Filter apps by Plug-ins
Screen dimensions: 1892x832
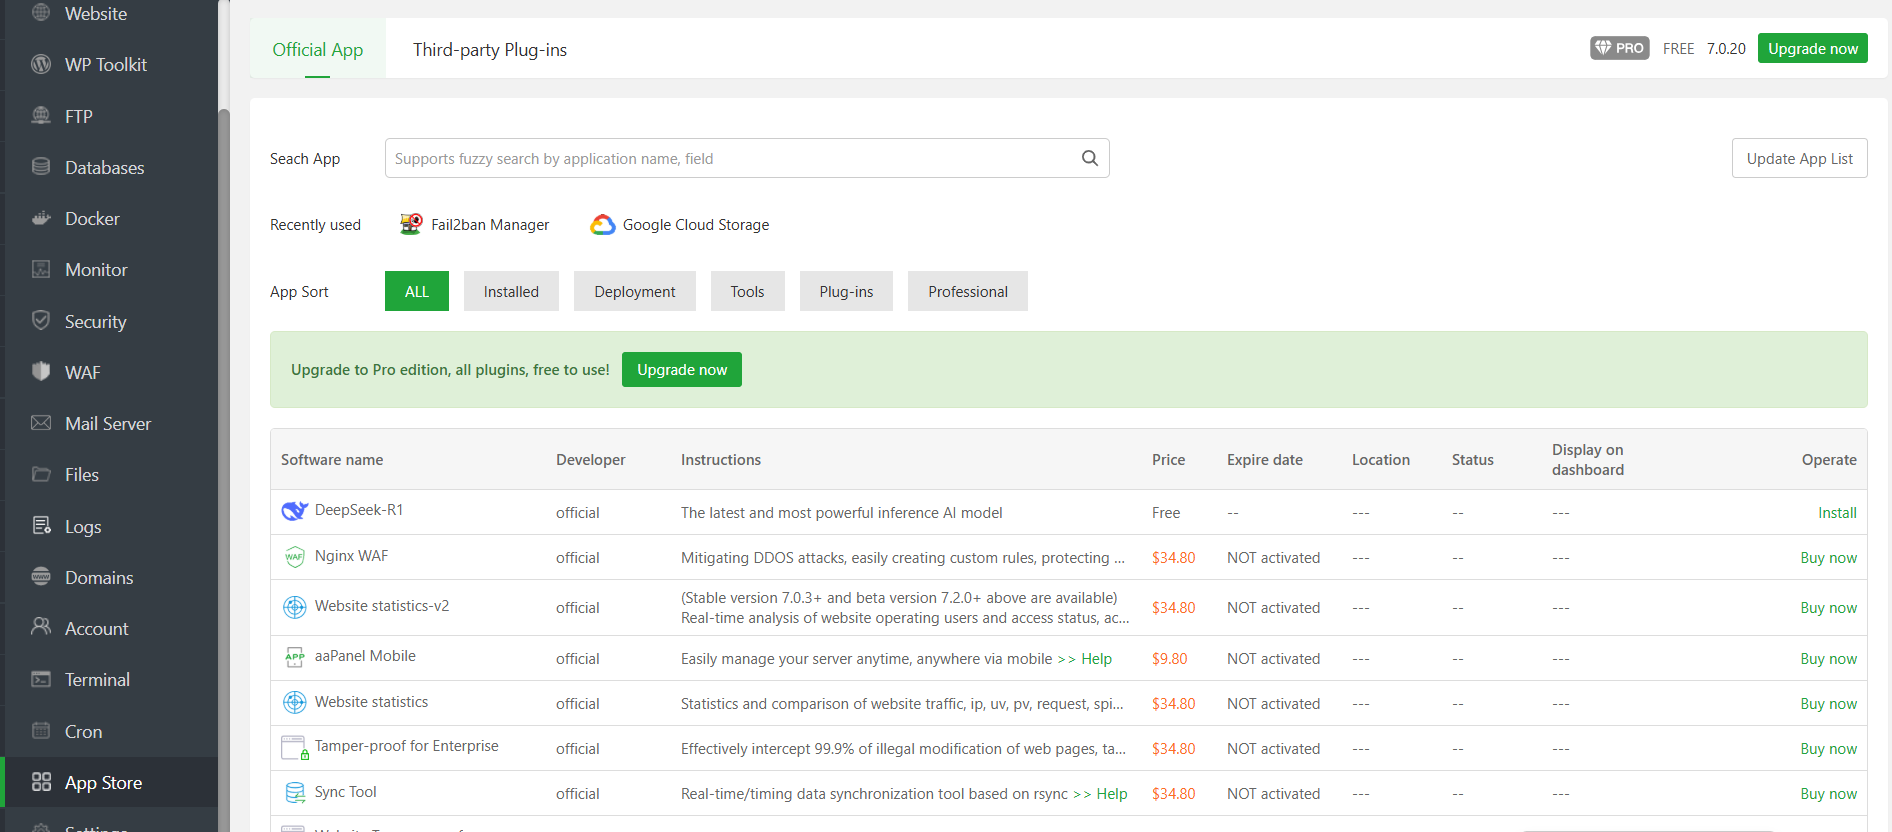pos(846,291)
